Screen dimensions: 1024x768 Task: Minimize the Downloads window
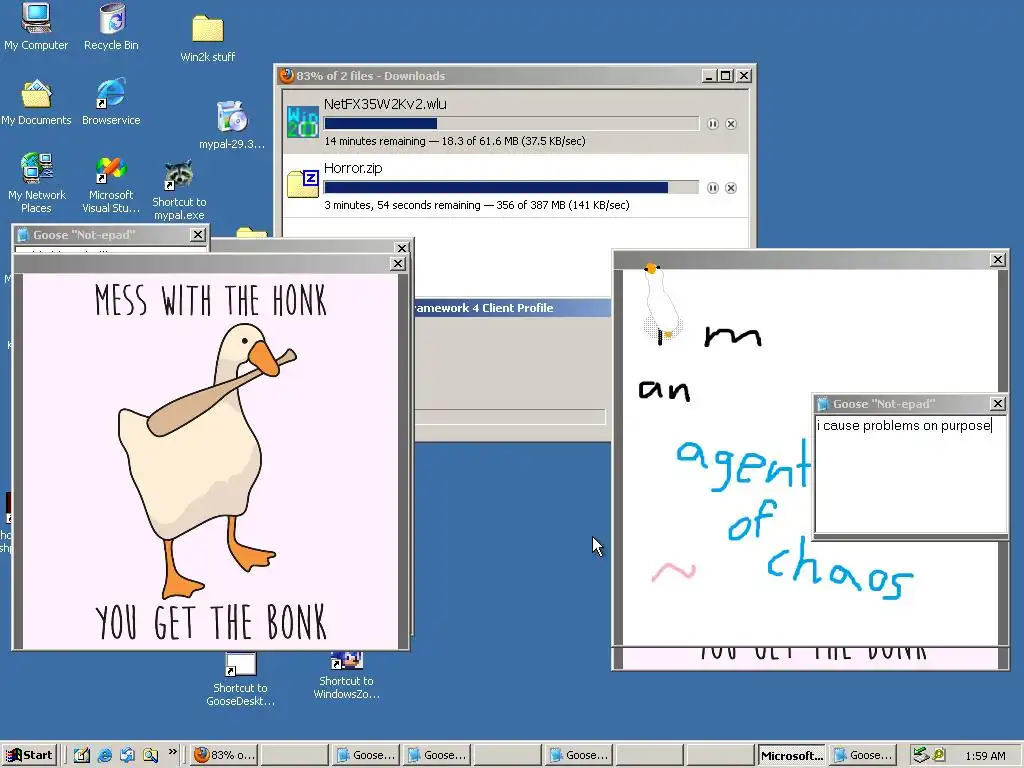coord(710,76)
